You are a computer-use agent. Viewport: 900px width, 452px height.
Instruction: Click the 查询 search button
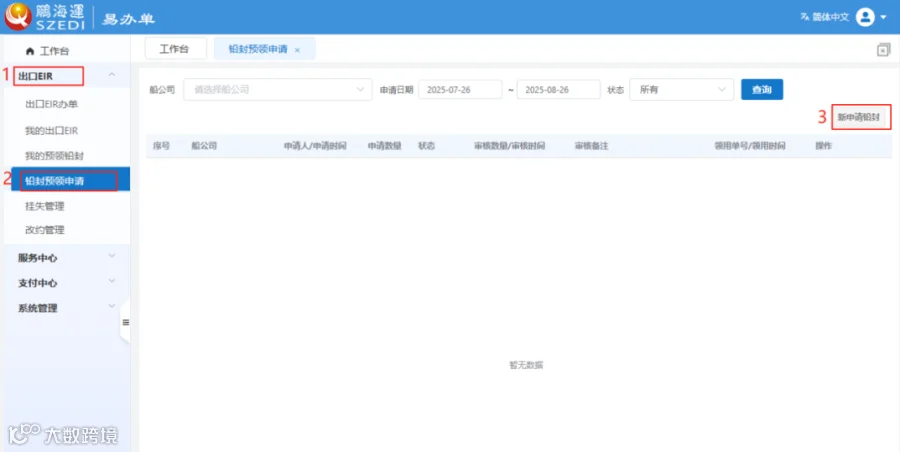click(x=762, y=90)
